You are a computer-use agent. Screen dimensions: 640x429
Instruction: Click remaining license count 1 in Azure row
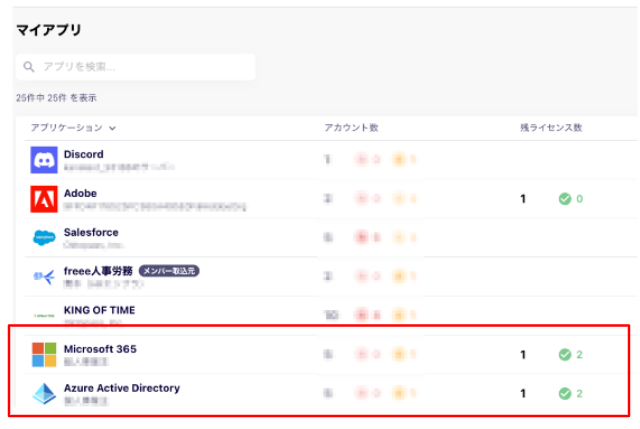click(523, 393)
